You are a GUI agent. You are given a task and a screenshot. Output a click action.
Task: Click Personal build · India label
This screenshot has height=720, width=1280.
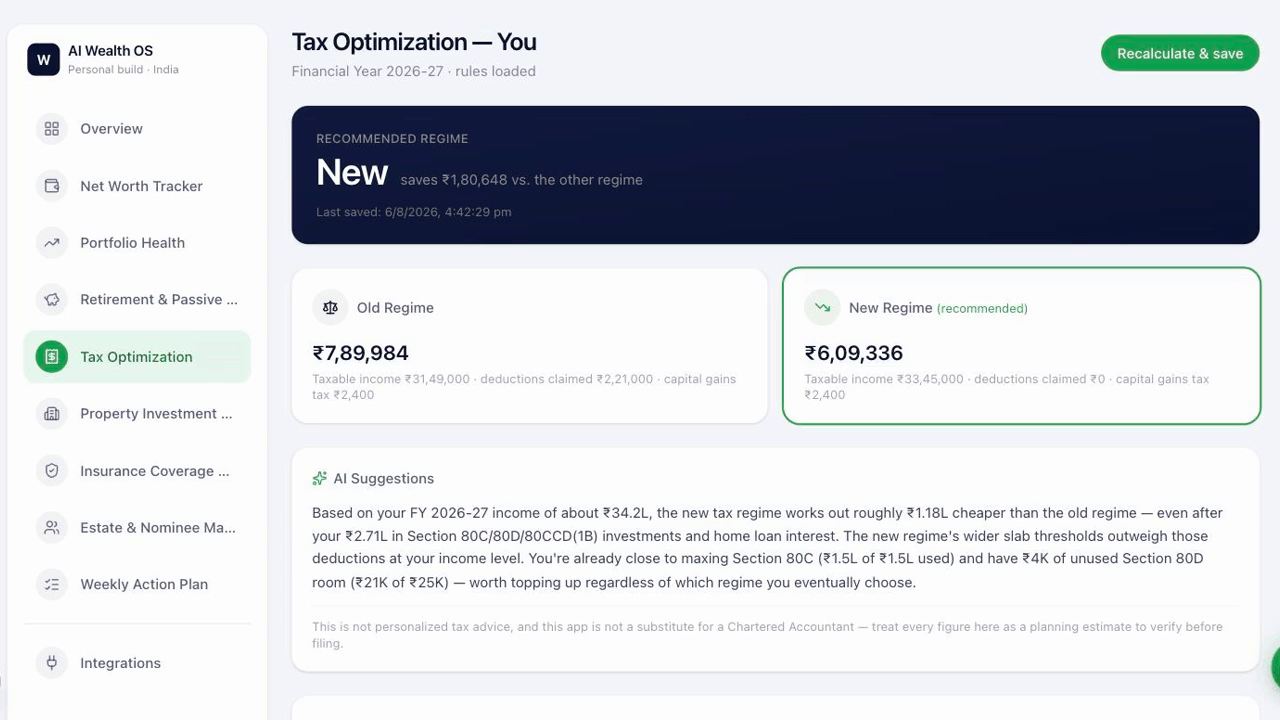tap(123, 70)
